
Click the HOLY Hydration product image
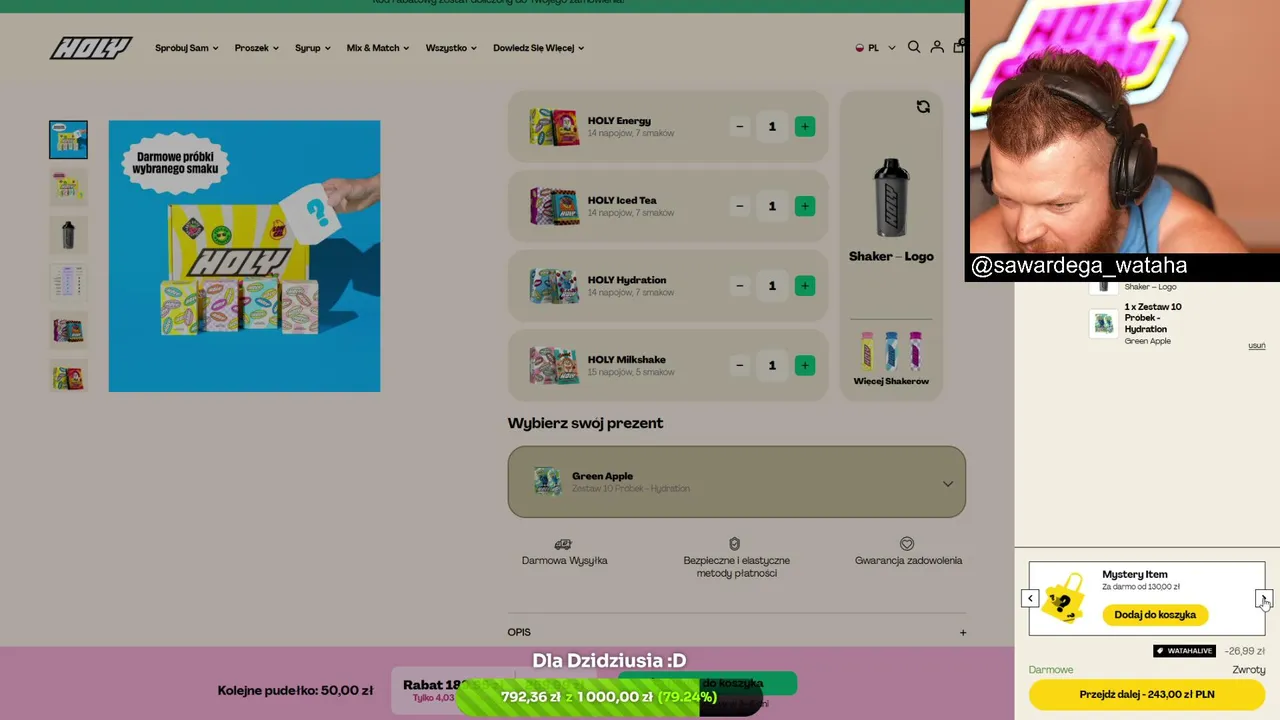[x=554, y=286]
